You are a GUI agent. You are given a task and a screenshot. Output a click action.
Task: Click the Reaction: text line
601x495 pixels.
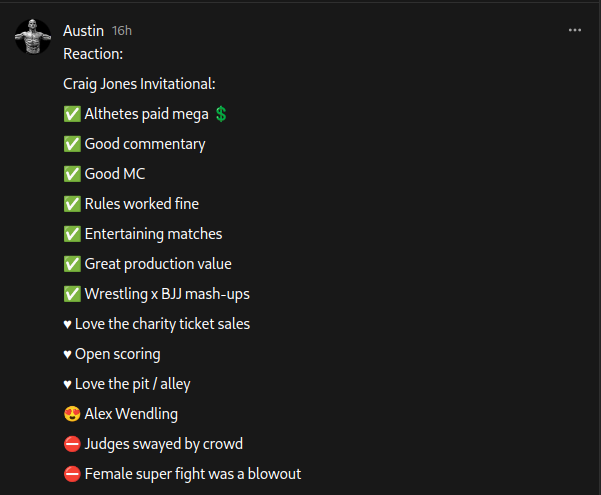pyautogui.click(x=93, y=54)
